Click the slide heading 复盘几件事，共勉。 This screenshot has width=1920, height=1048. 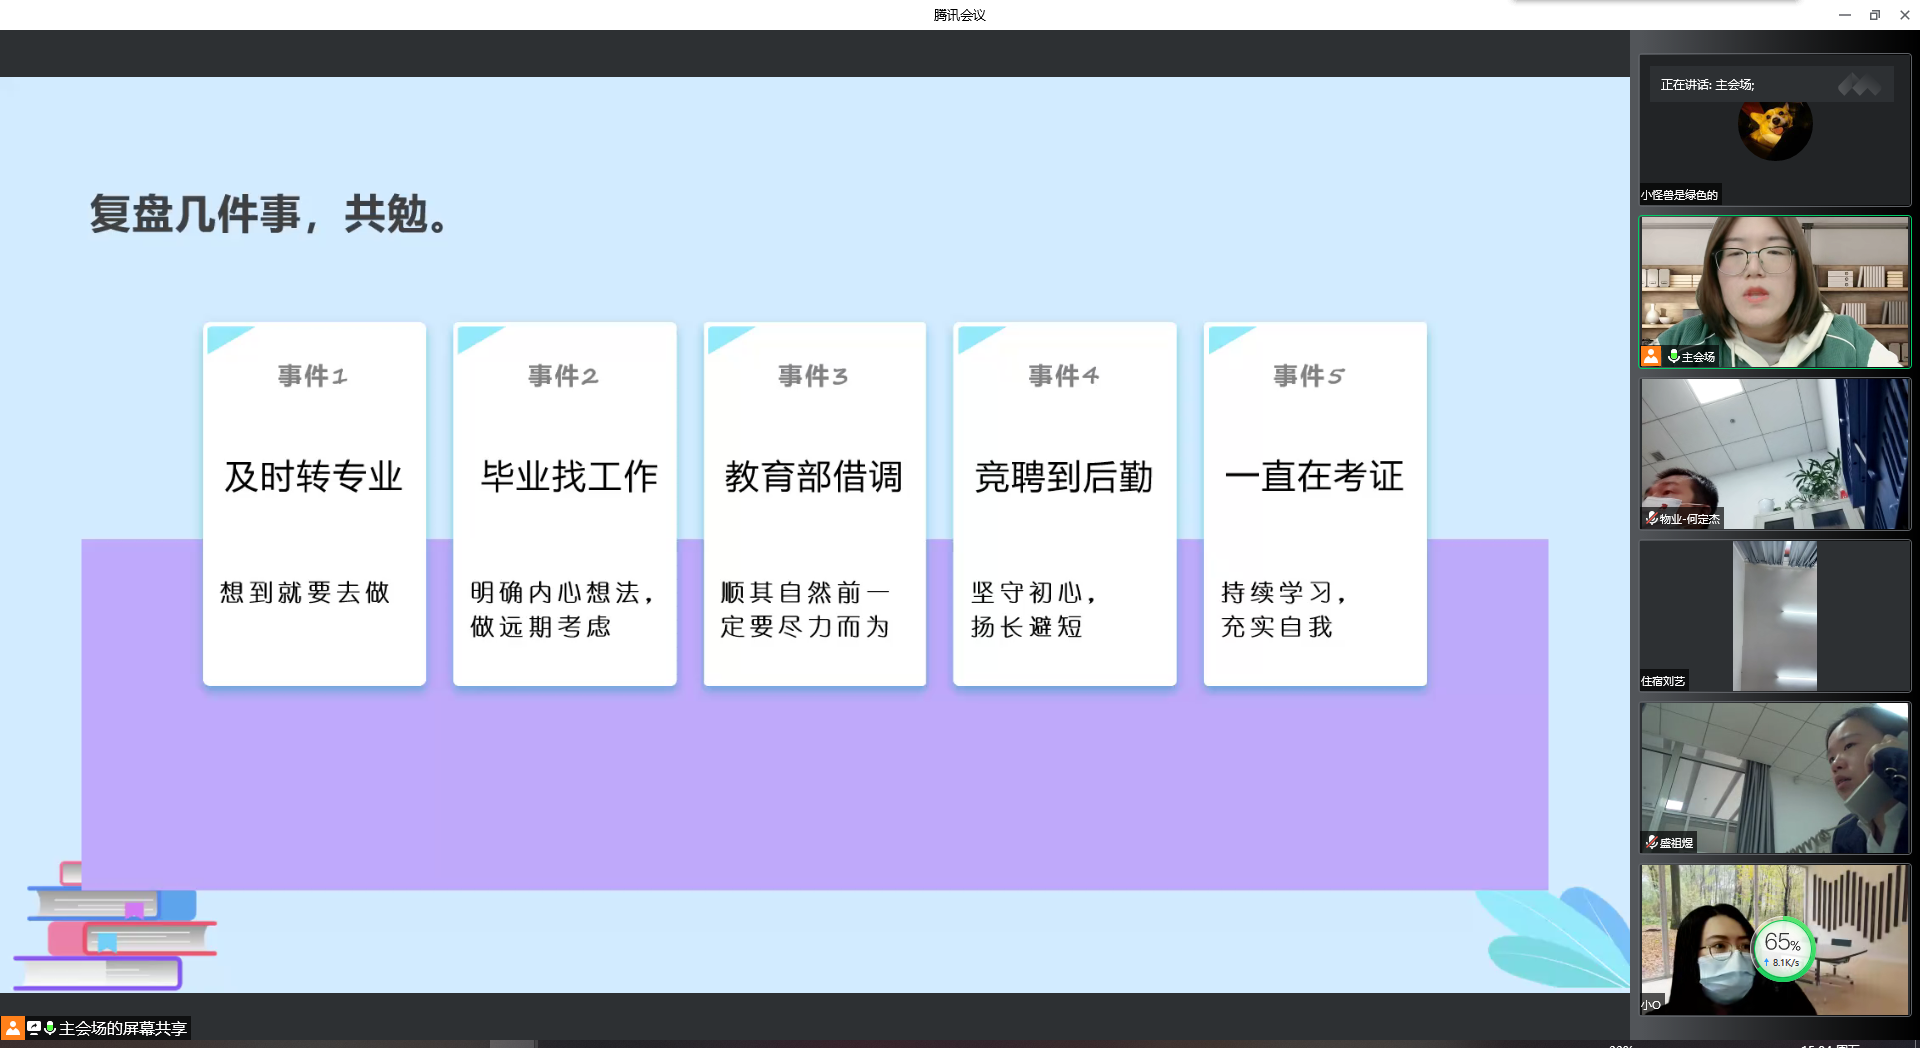[270, 214]
